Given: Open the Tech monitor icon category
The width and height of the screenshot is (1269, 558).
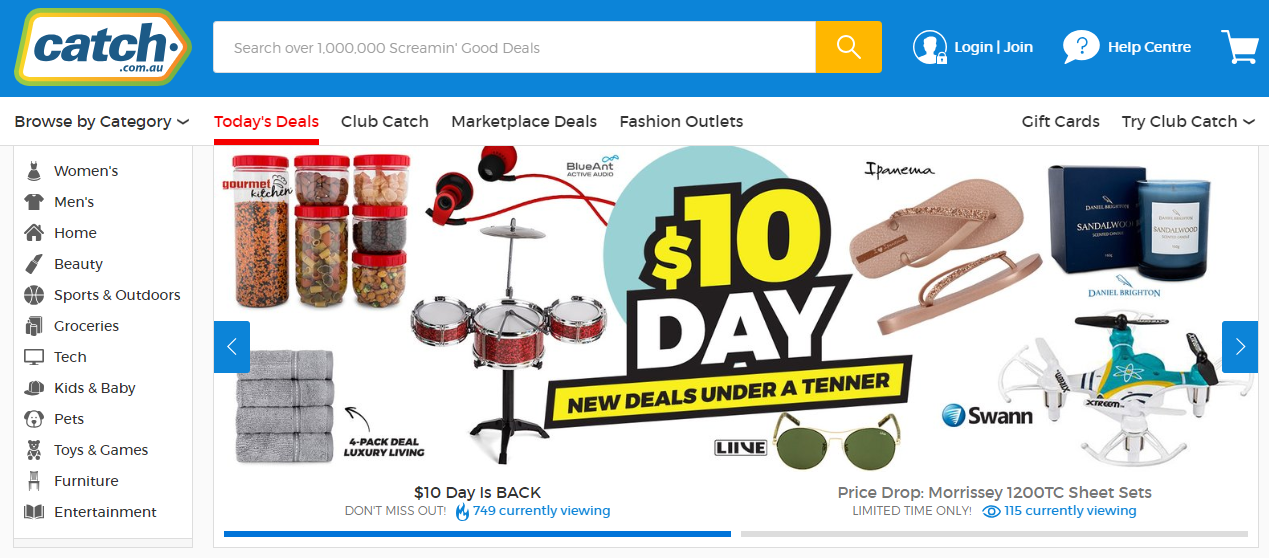Looking at the screenshot, I should tap(34, 357).
